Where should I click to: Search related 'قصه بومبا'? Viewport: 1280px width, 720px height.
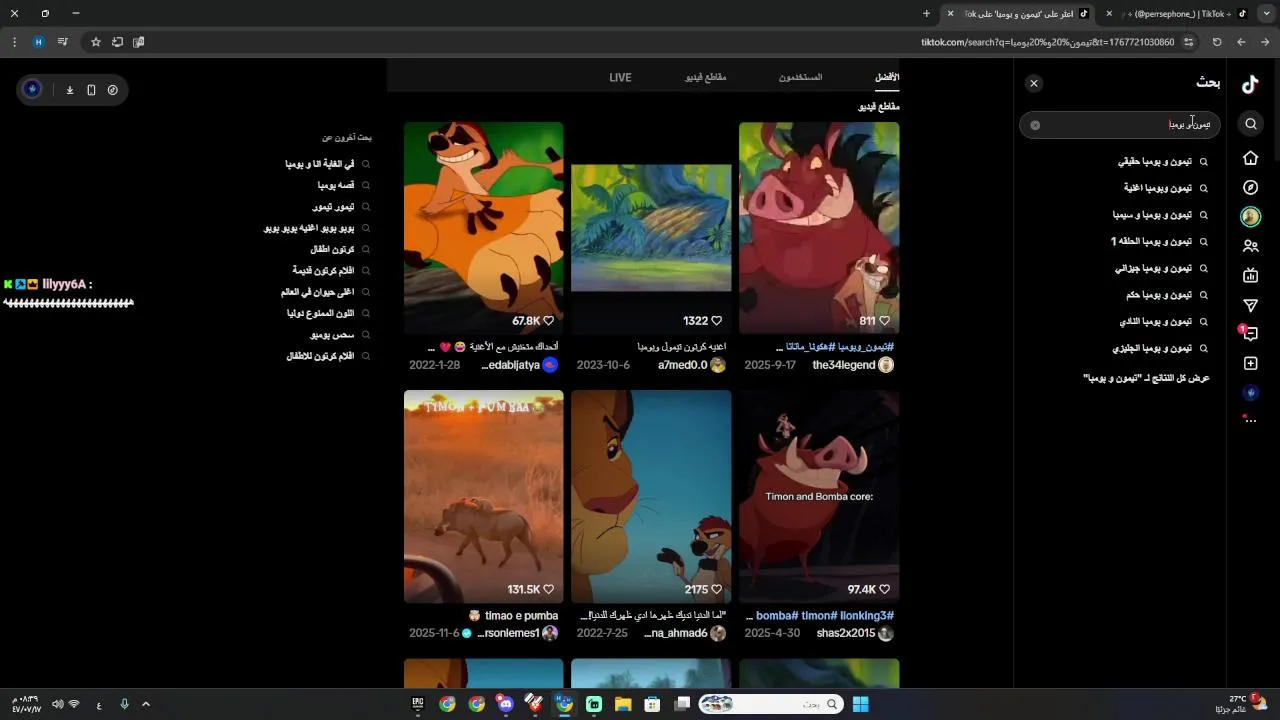[336, 185]
